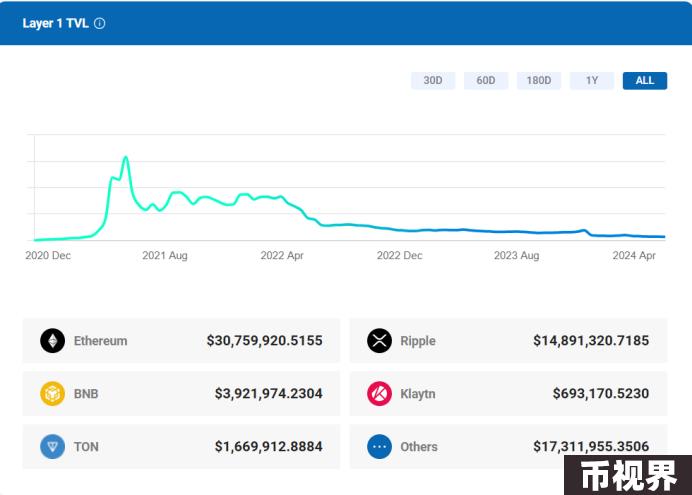The height and width of the screenshot is (495, 692).
Task: Click Klaytn value $693,170.5230
Action: (x=601, y=394)
